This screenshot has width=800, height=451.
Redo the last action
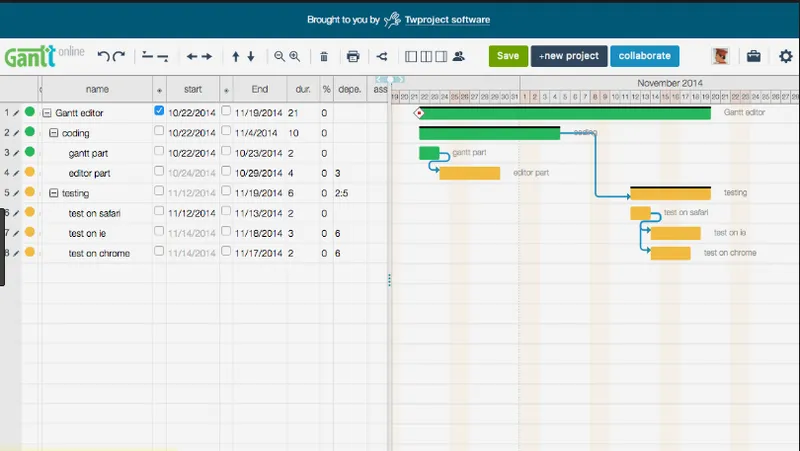point(119,56)
